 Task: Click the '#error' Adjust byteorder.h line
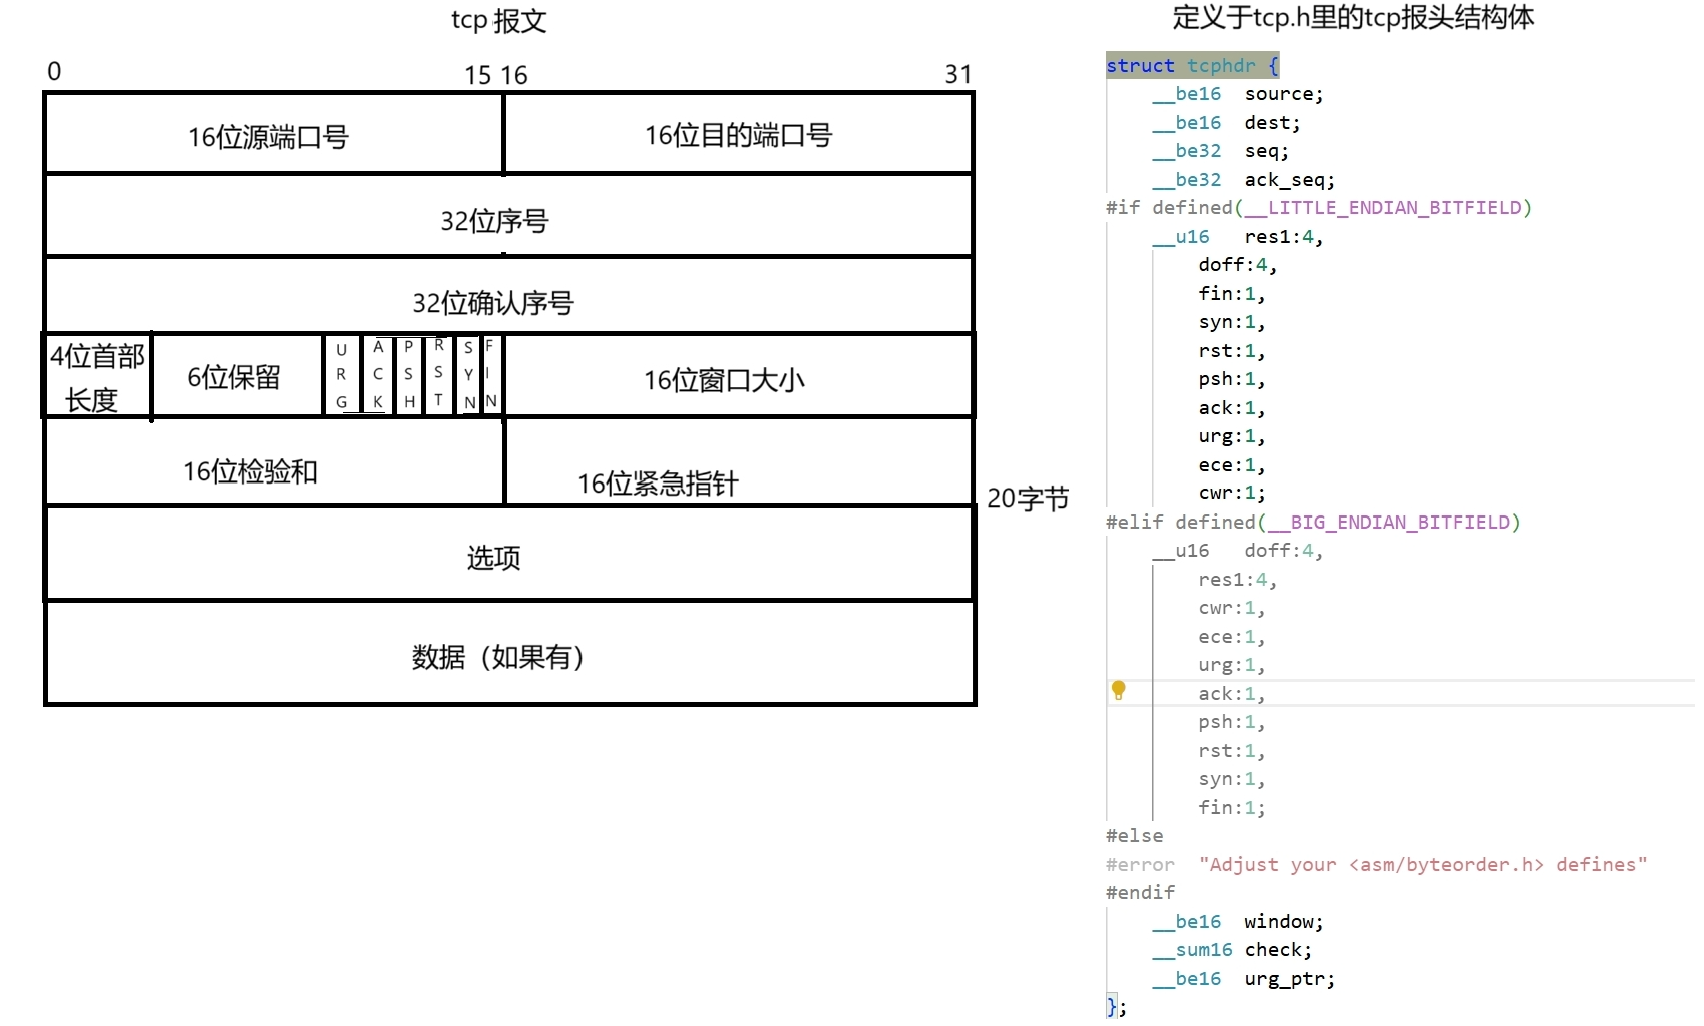click(x=1376, y=865)
